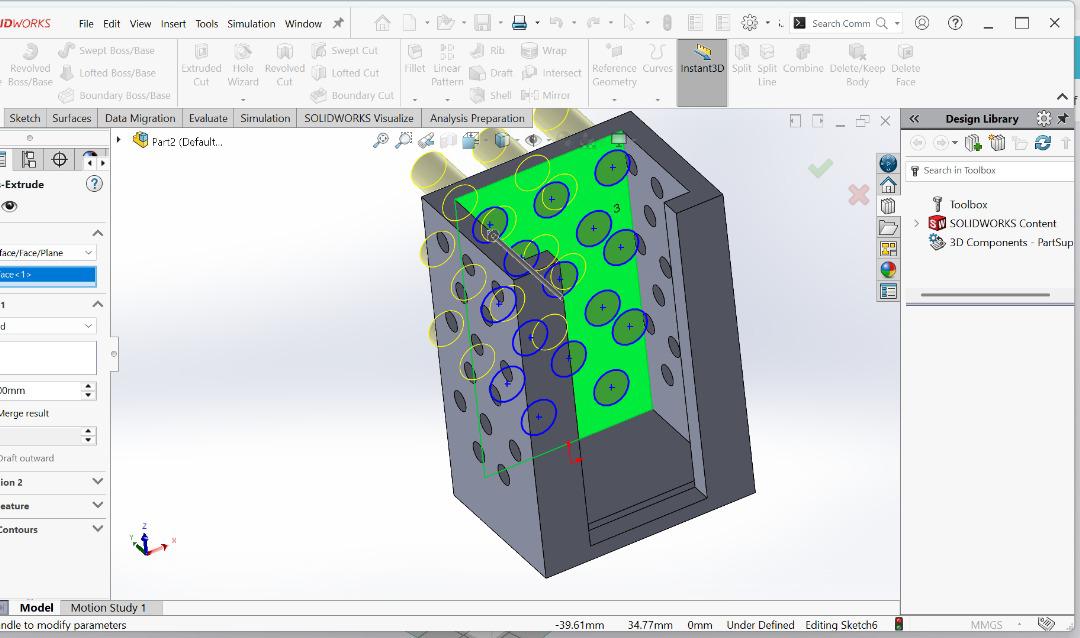Open the user login account icon
1080x638 pixels.
922,23
